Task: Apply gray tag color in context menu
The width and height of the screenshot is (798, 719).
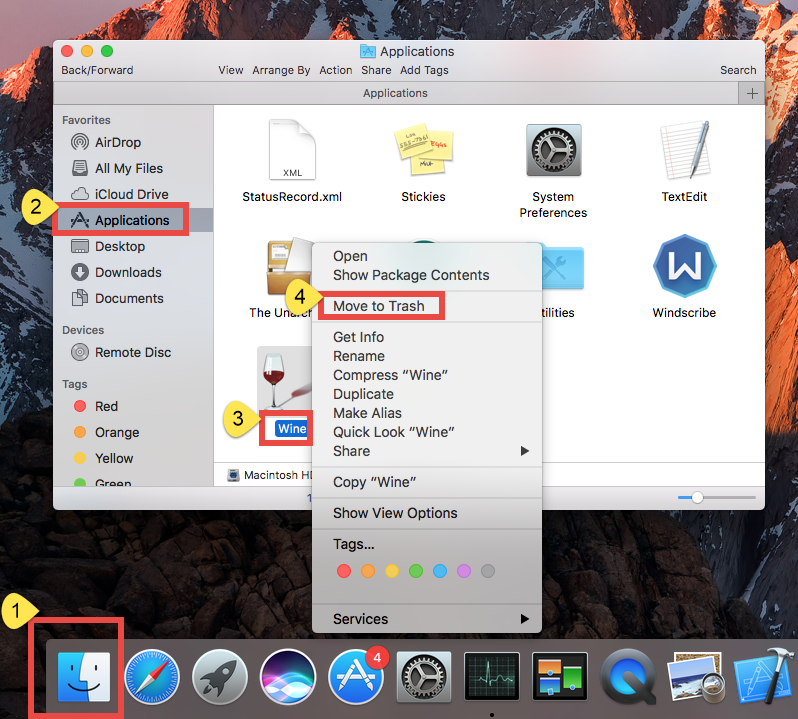Action: (x=488, y=571)
